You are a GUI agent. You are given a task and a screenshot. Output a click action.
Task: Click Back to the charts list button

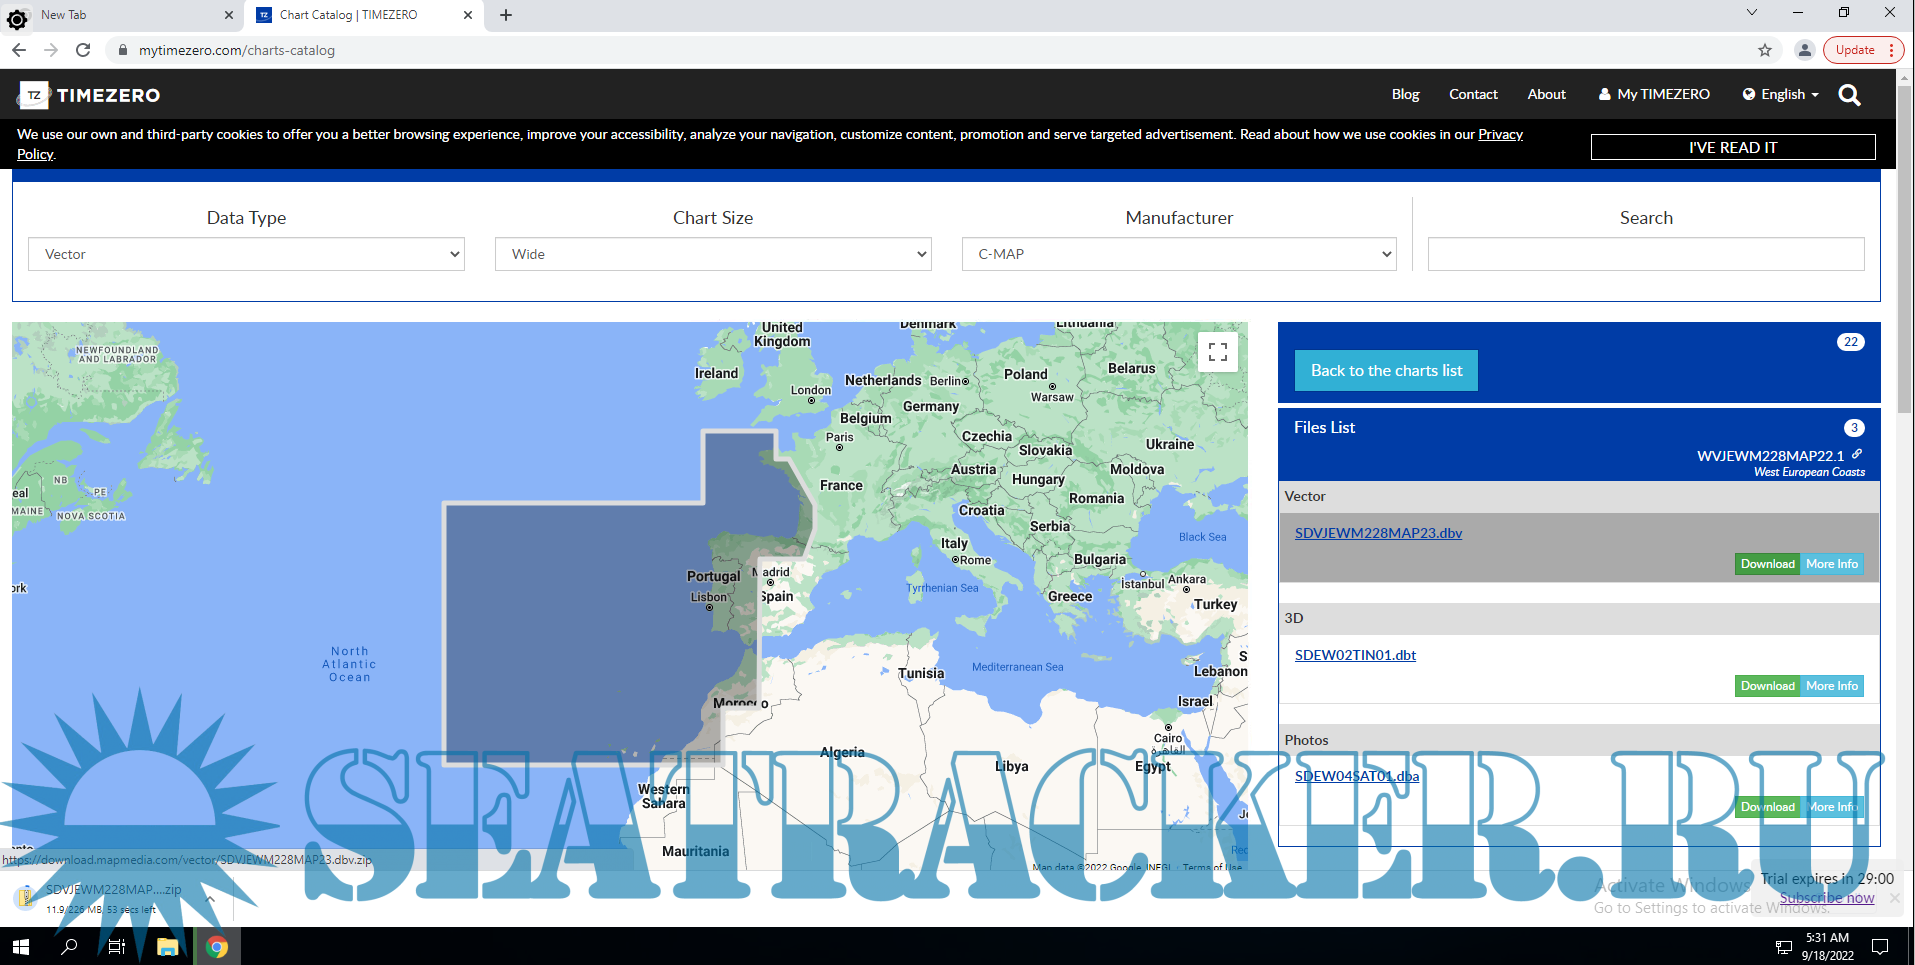click(1386, 370)
